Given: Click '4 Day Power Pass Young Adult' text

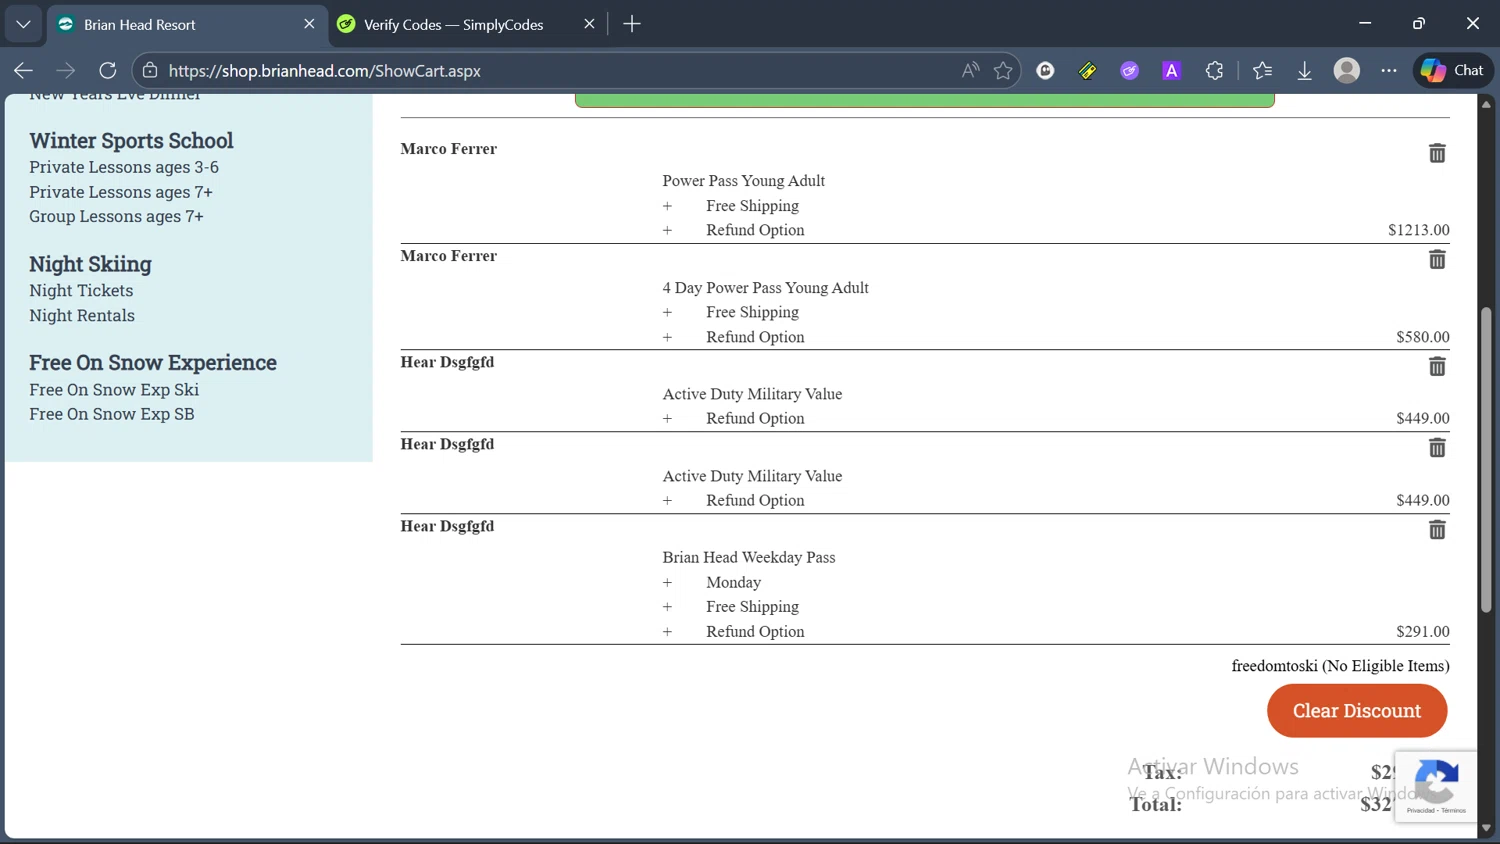Looking at the screenshot, I should tap(765, 288).
